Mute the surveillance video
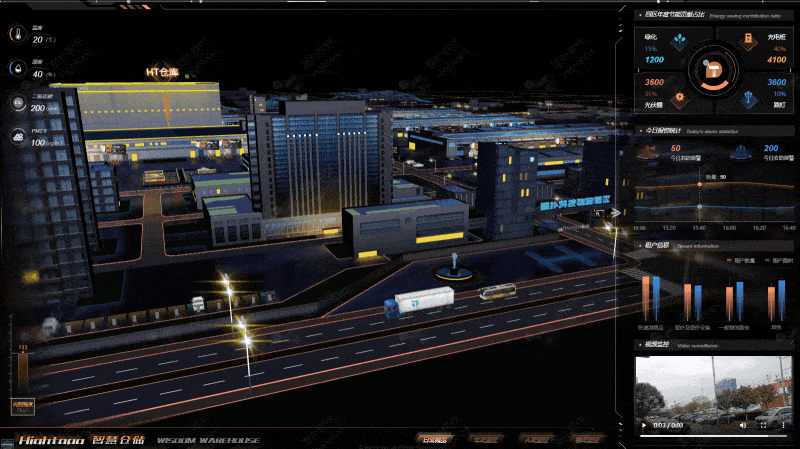Image resolution: width=800 pixels, height=449 pixels. pyautogui.click(x=741, y=426)
